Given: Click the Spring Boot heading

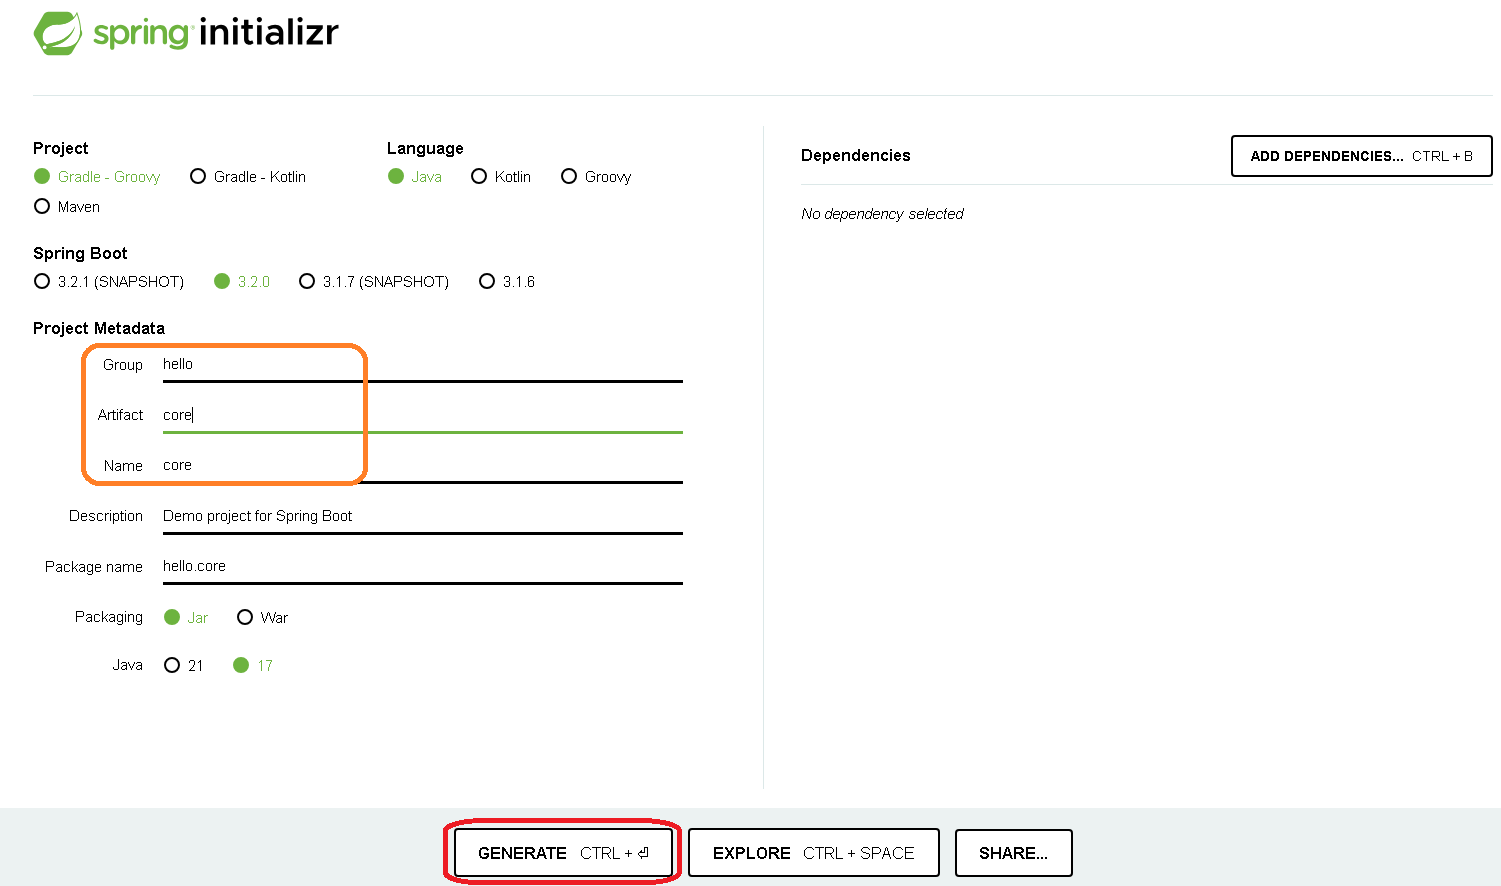Looking at the screenshot, I should click(x=80, y=254).
